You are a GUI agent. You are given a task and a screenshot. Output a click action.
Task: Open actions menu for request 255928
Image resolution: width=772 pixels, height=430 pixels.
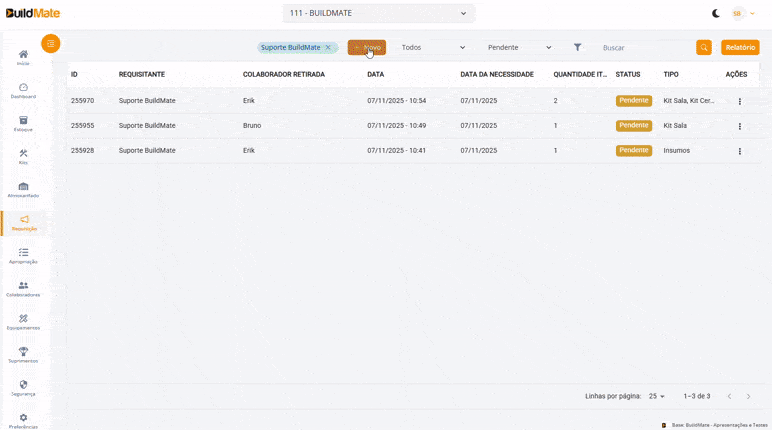point(740,151)
